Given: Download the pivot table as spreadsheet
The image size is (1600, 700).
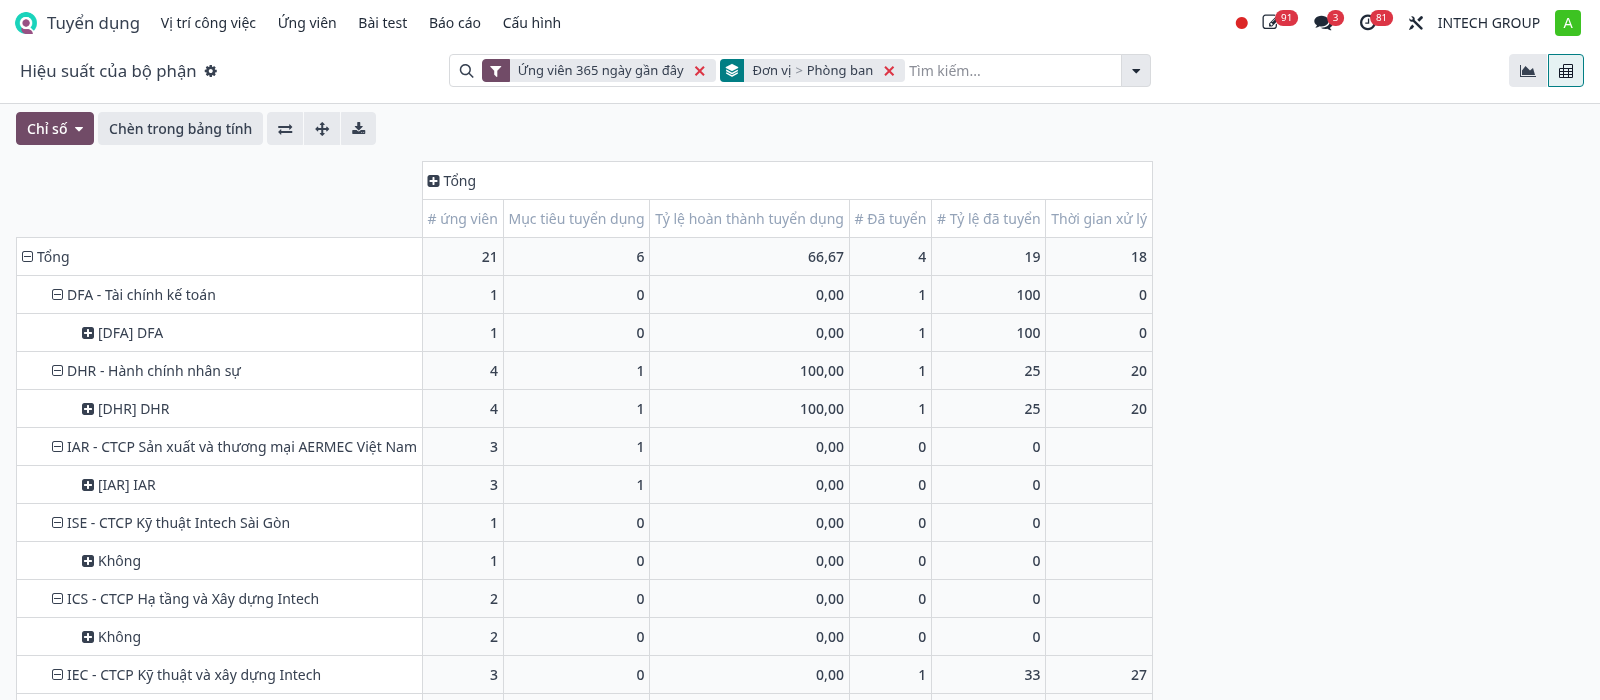Looking at the screenshot, I should coord(358,129).
